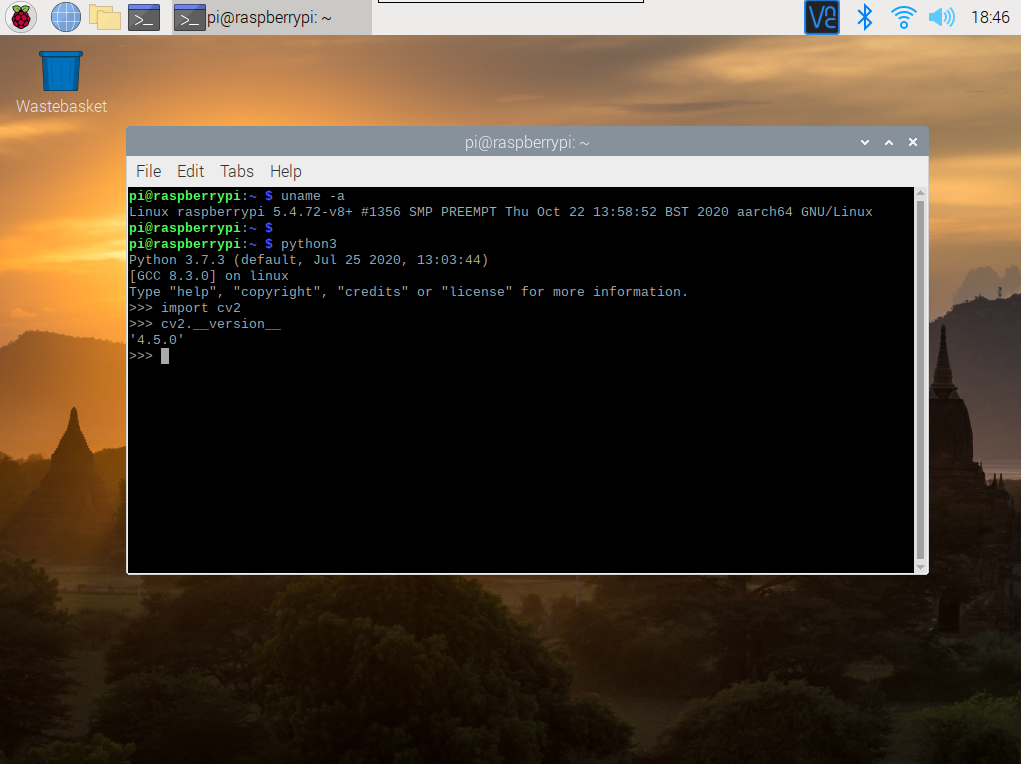Close the terminal window
This screenshot has height=764, width=1021.
click(x=912, y=143)
